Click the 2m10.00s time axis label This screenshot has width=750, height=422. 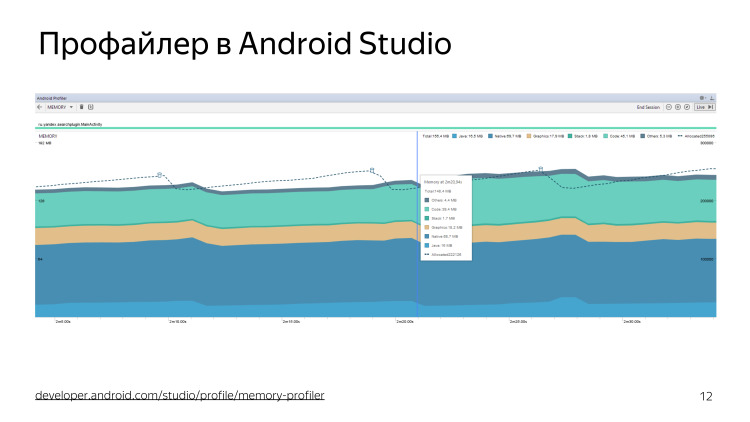click(x=177, y=322)
